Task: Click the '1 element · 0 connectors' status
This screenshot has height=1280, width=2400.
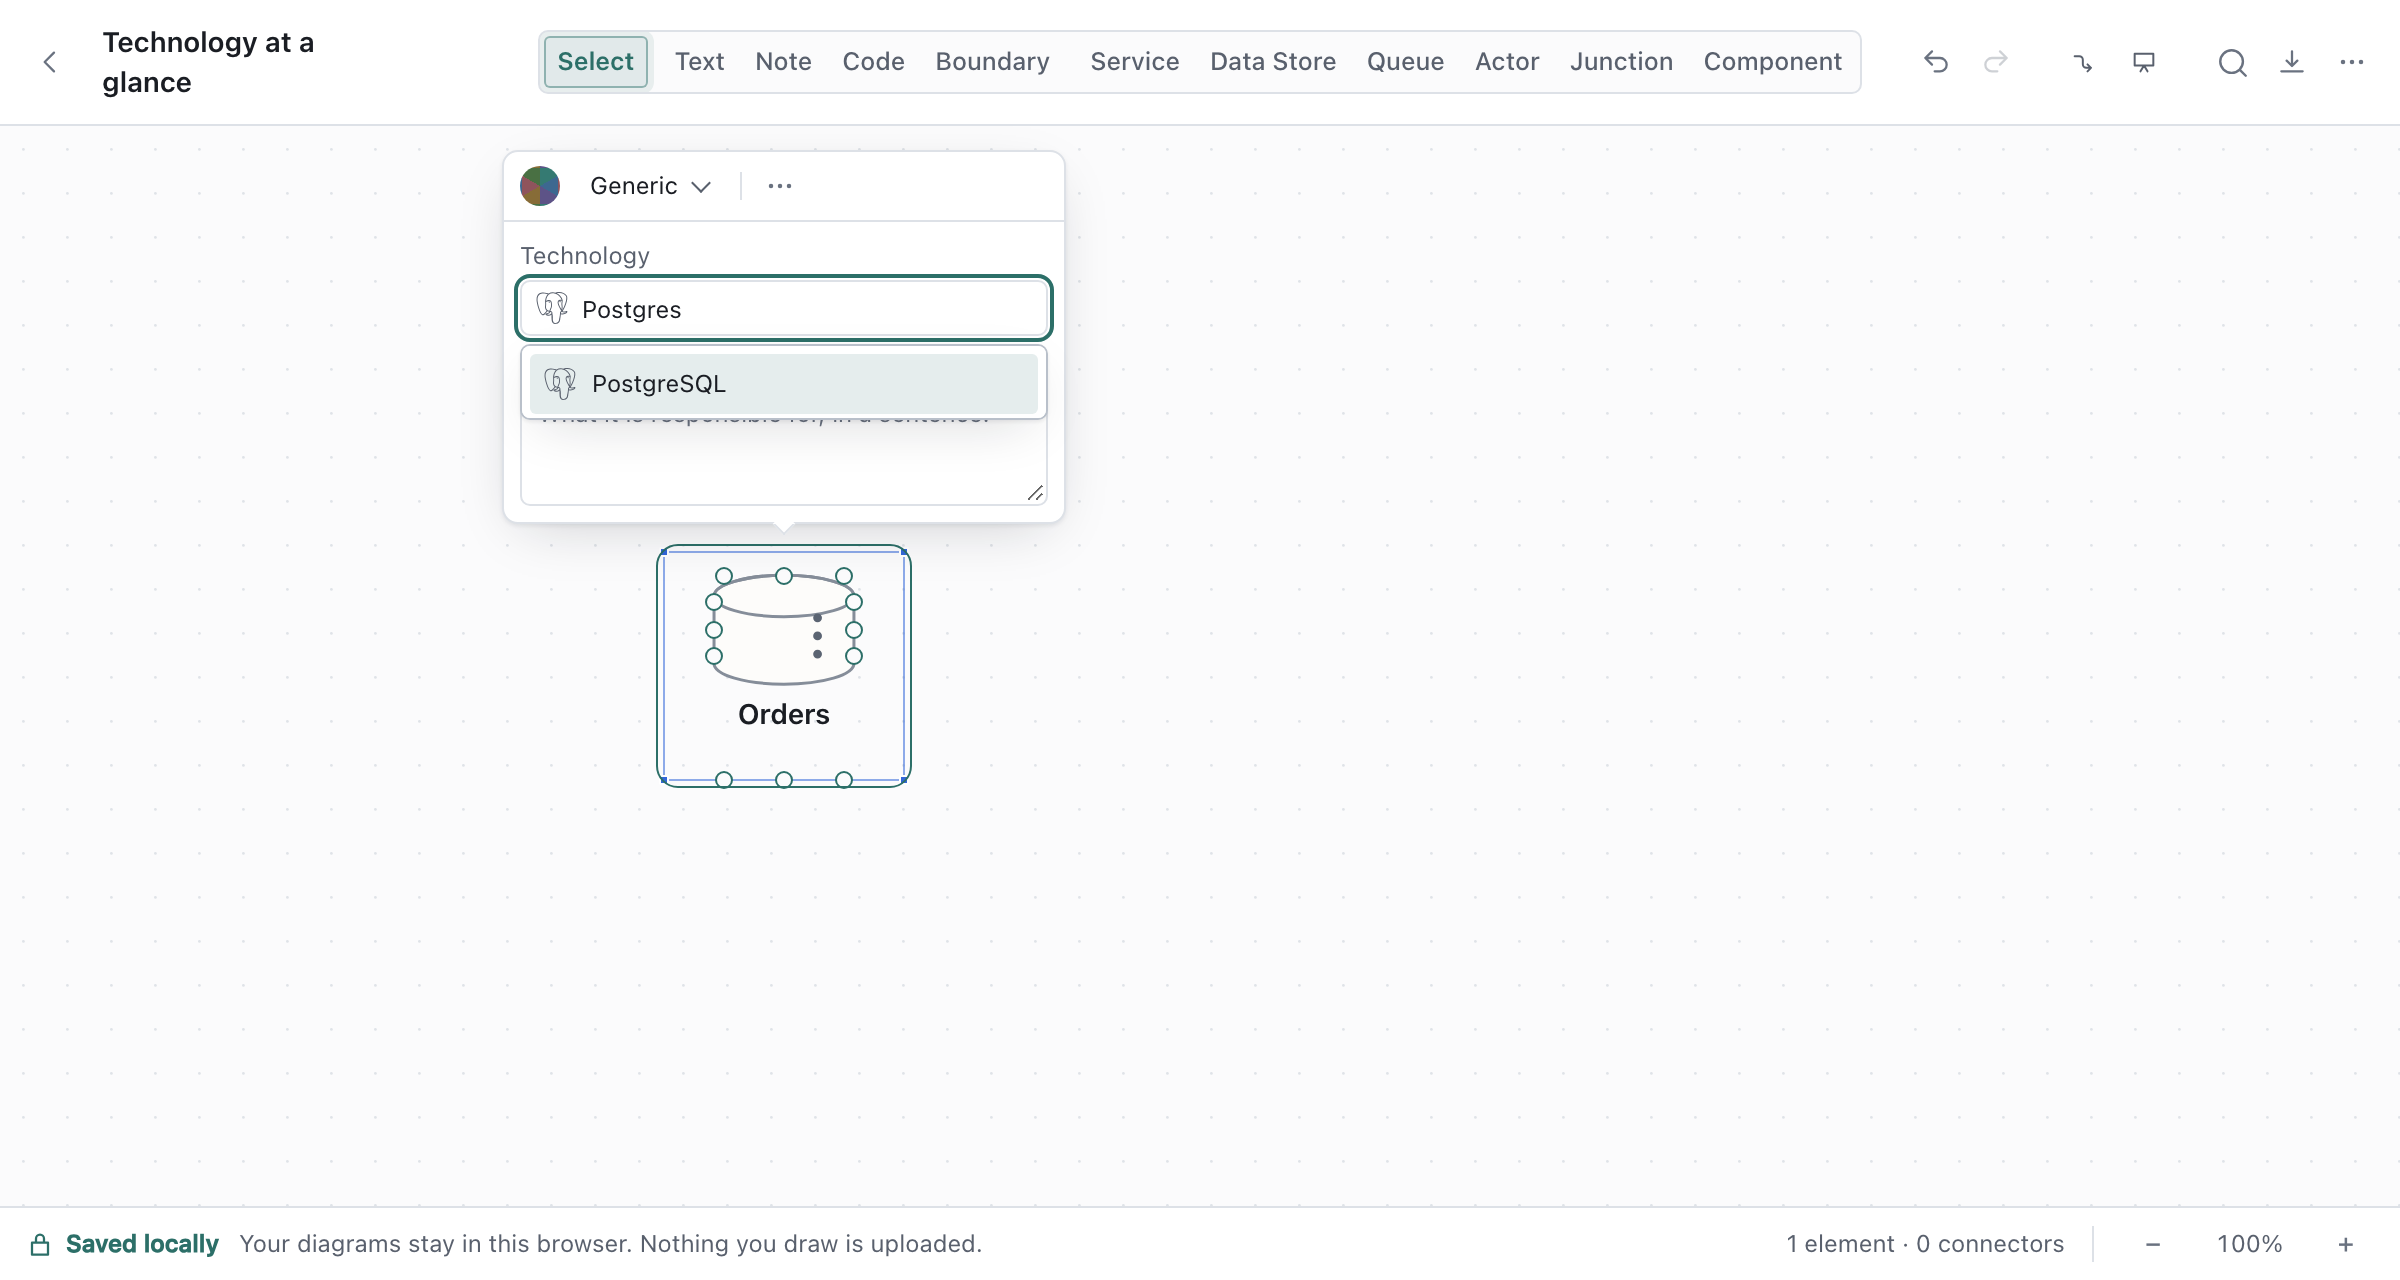Action: [1925, 1244]
